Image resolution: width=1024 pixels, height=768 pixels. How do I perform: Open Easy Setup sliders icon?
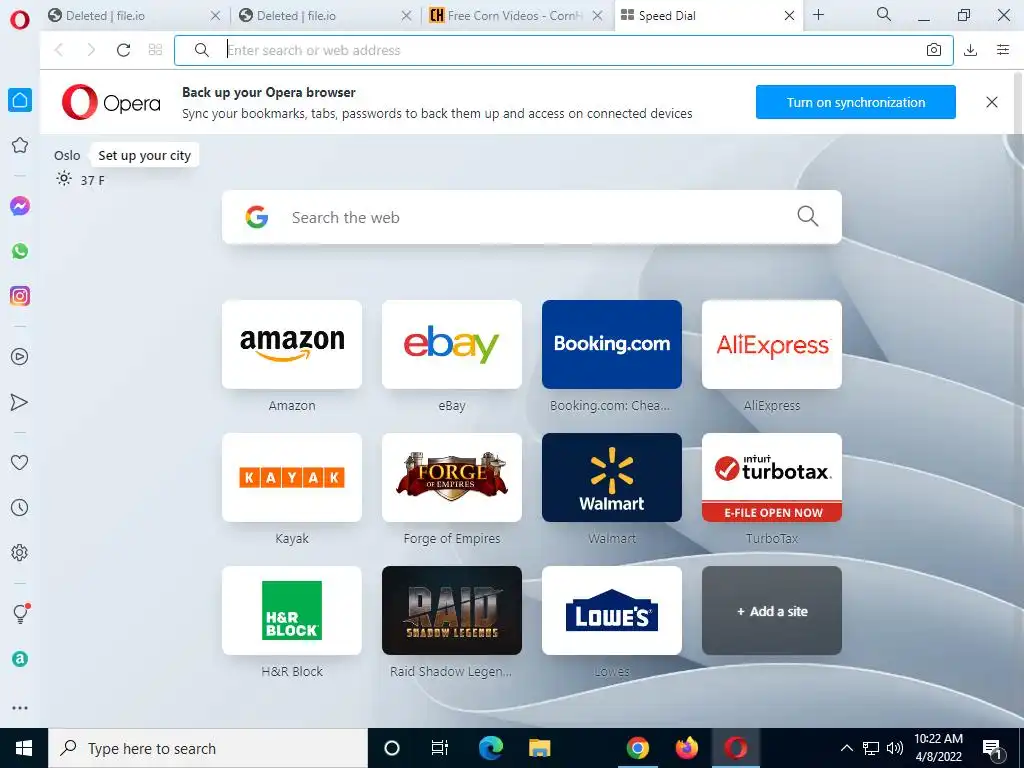coord(1003,50)
